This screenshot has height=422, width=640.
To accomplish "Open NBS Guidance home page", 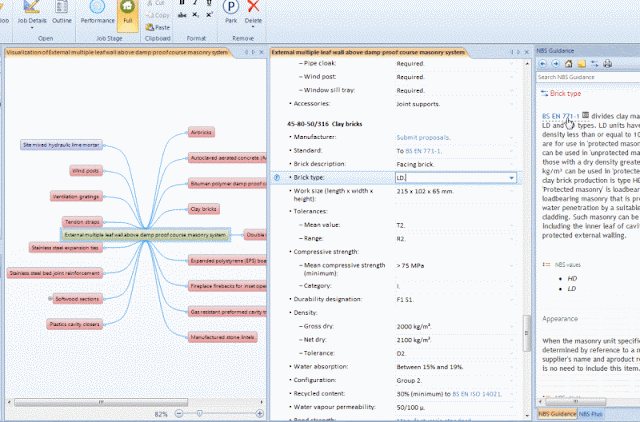I will pos(569,64).
